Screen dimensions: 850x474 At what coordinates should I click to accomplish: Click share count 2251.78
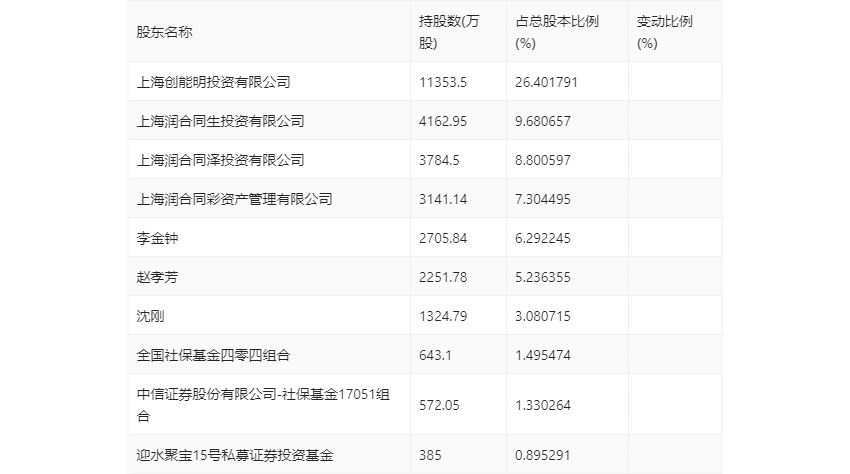pos(443,277)
